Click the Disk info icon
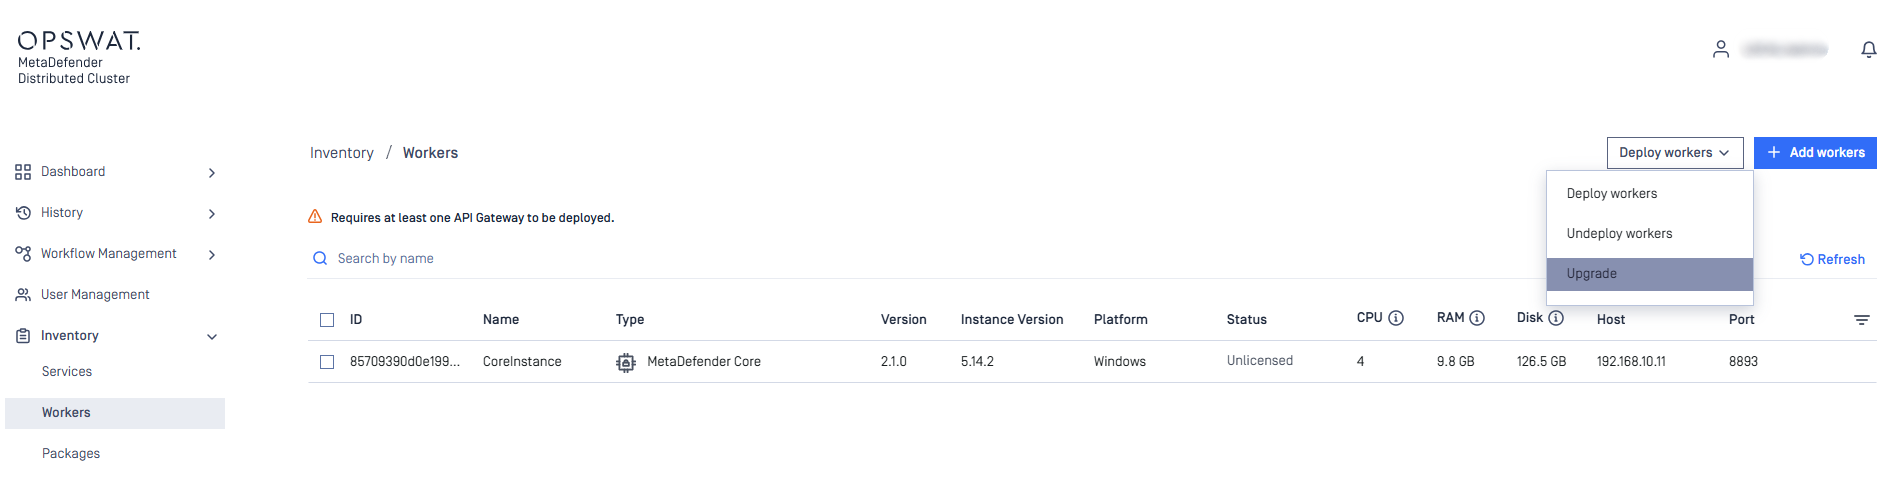This screenshot has height=480, width=1885. tap(1556, 318)
